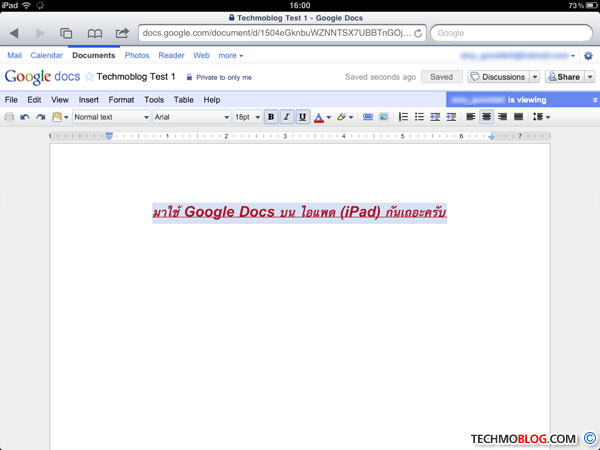The image size is (600, 450).
Task: Open the Edit menu
Action: pyautogui.click(x=34, y=100)
